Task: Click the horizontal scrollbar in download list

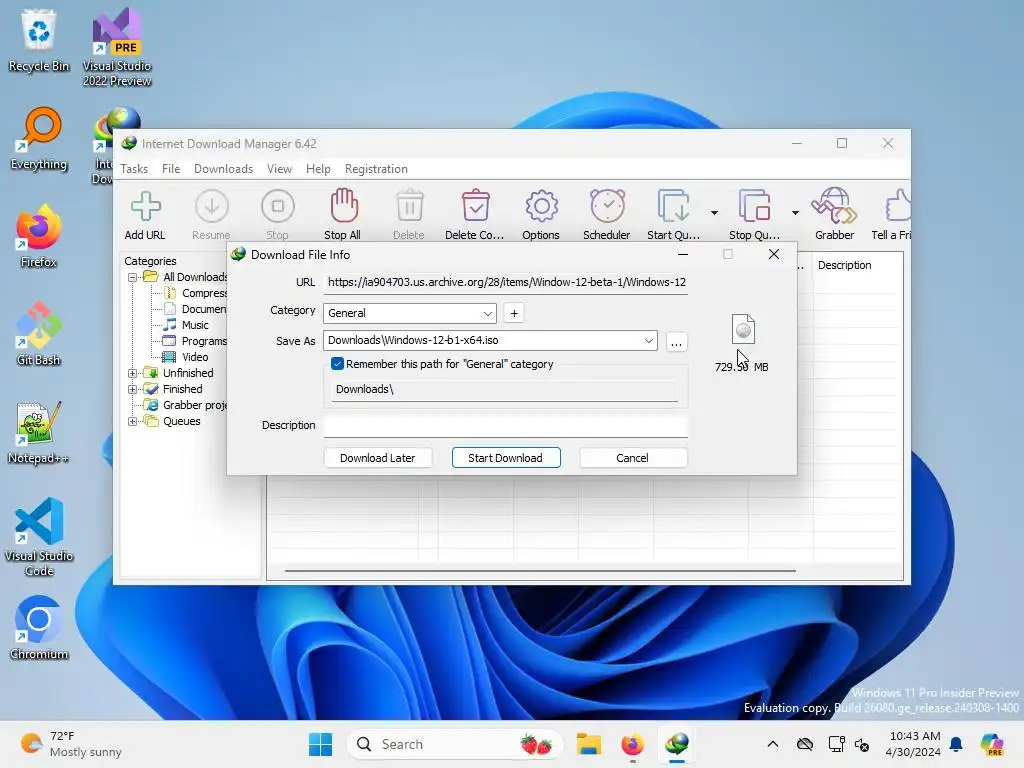Action: click(540, 571)
